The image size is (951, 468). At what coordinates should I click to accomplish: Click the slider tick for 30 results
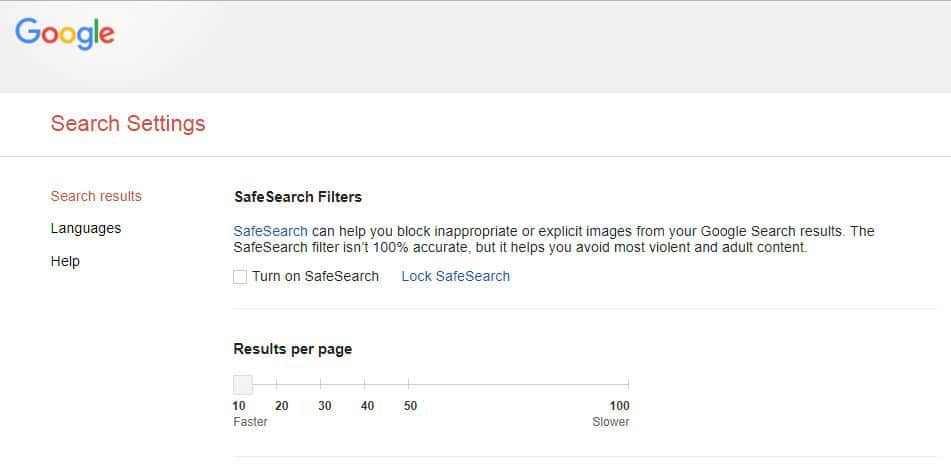tap(321, 384)
